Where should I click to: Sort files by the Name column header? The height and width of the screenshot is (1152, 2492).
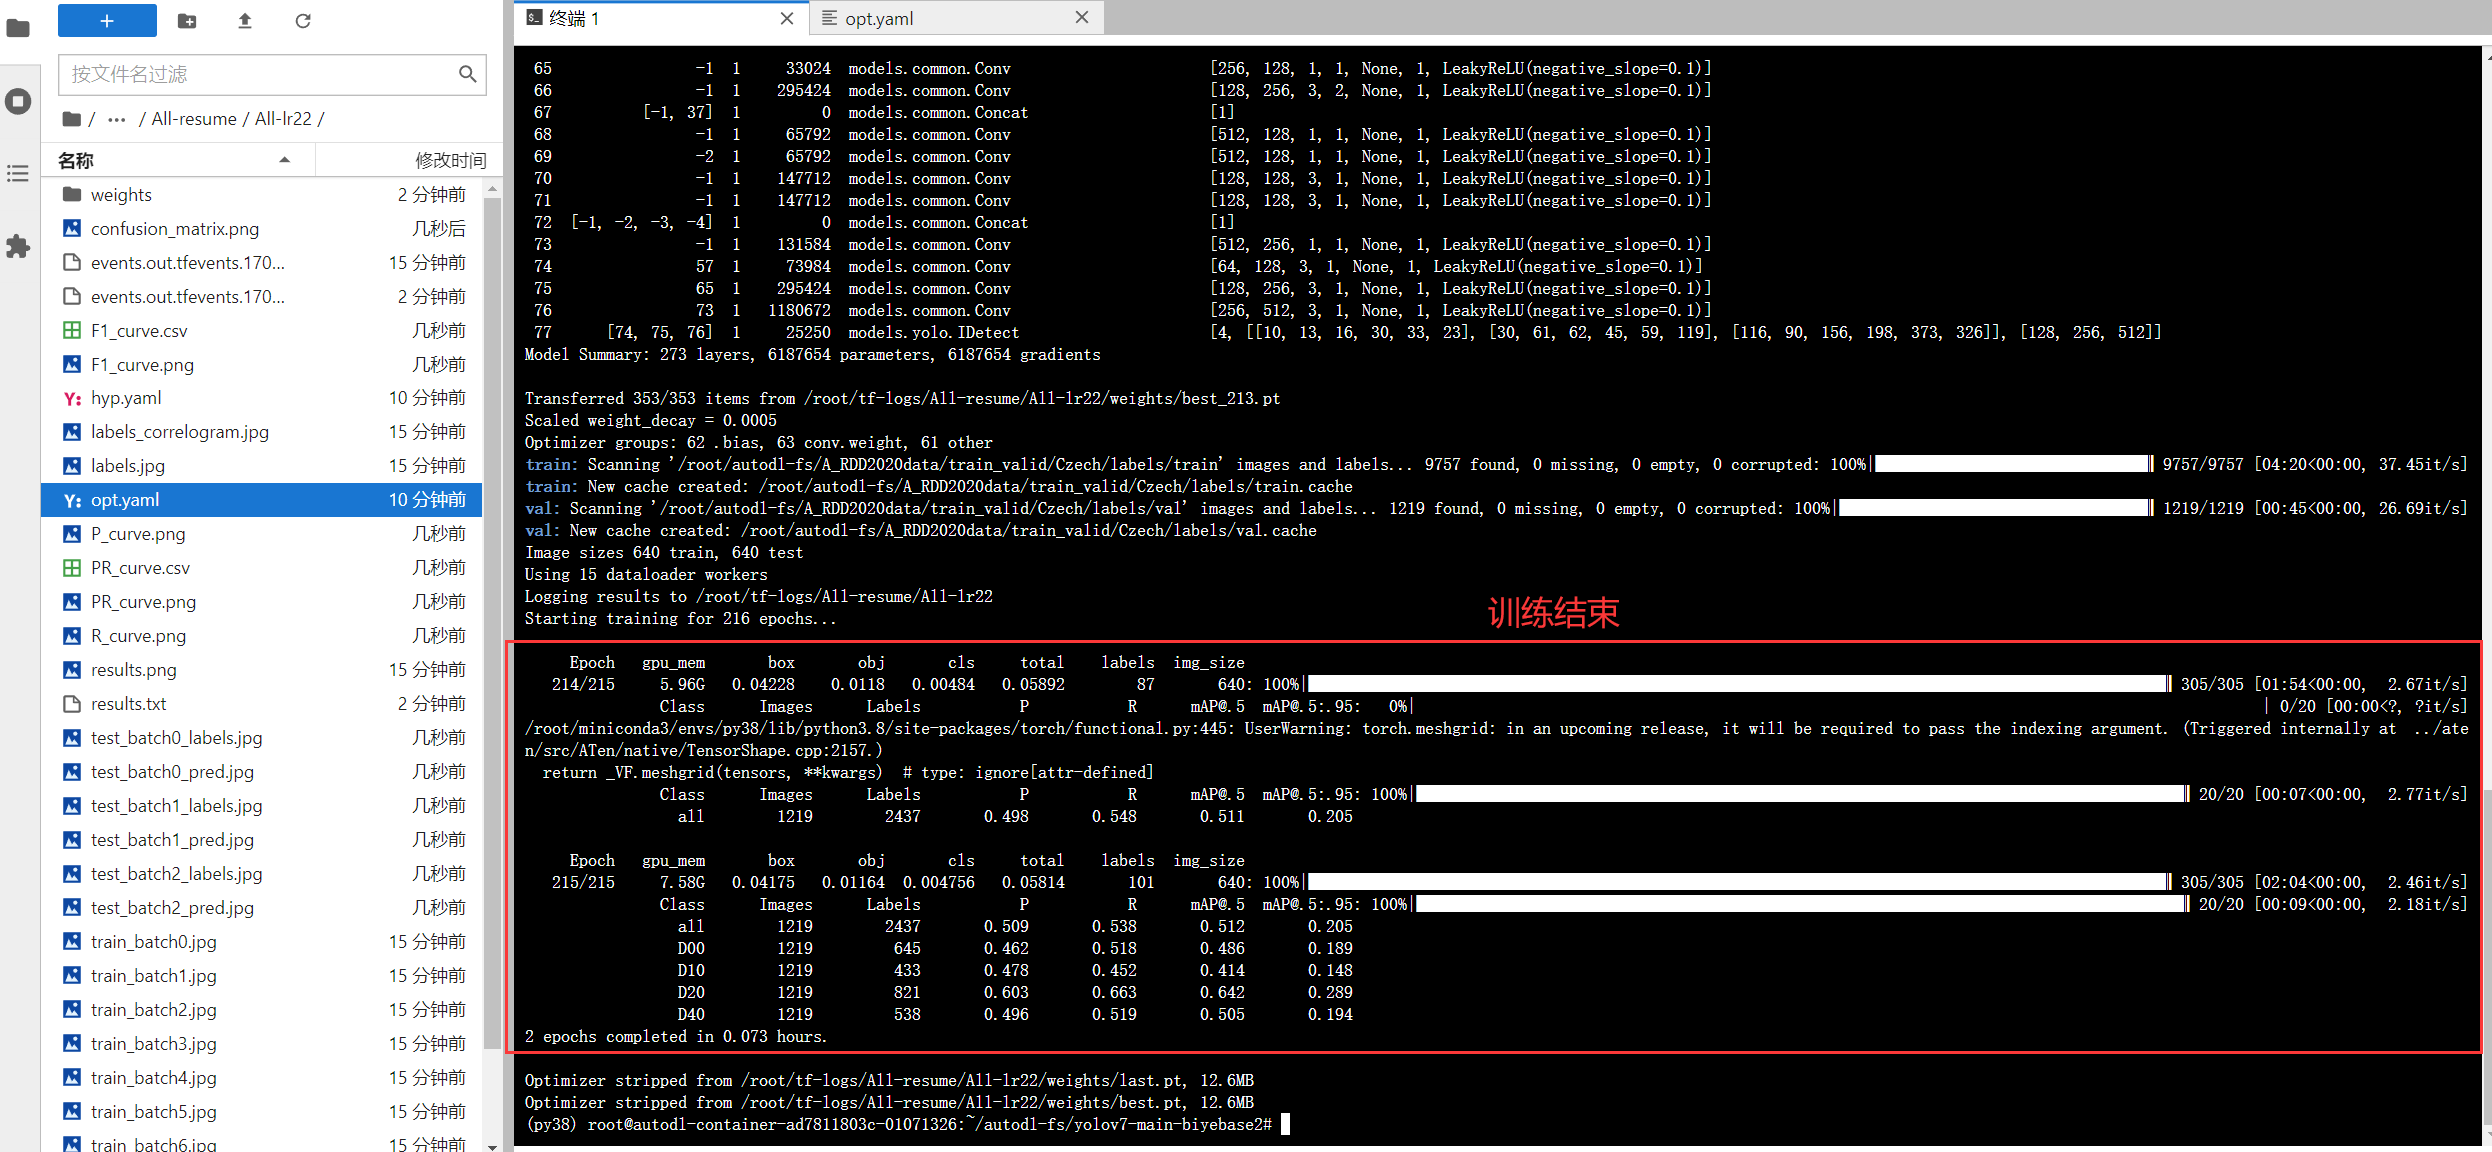click(178, 160)
